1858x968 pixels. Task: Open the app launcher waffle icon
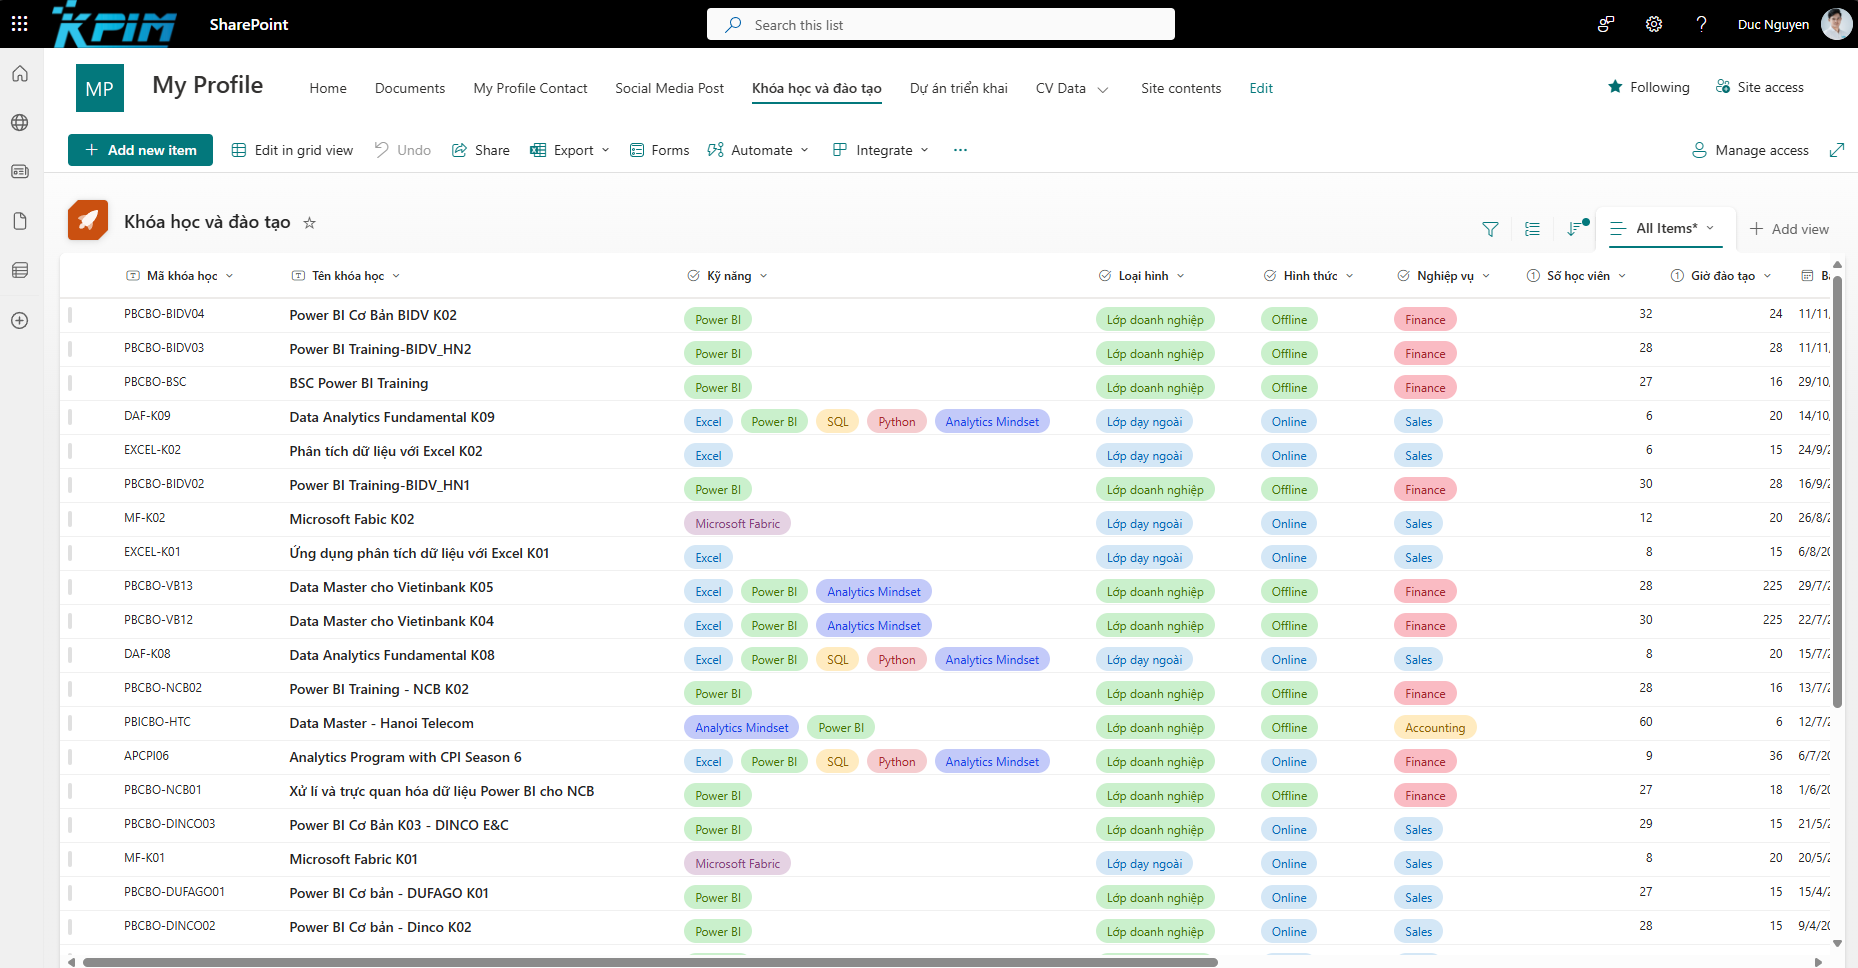pos(19,24)
